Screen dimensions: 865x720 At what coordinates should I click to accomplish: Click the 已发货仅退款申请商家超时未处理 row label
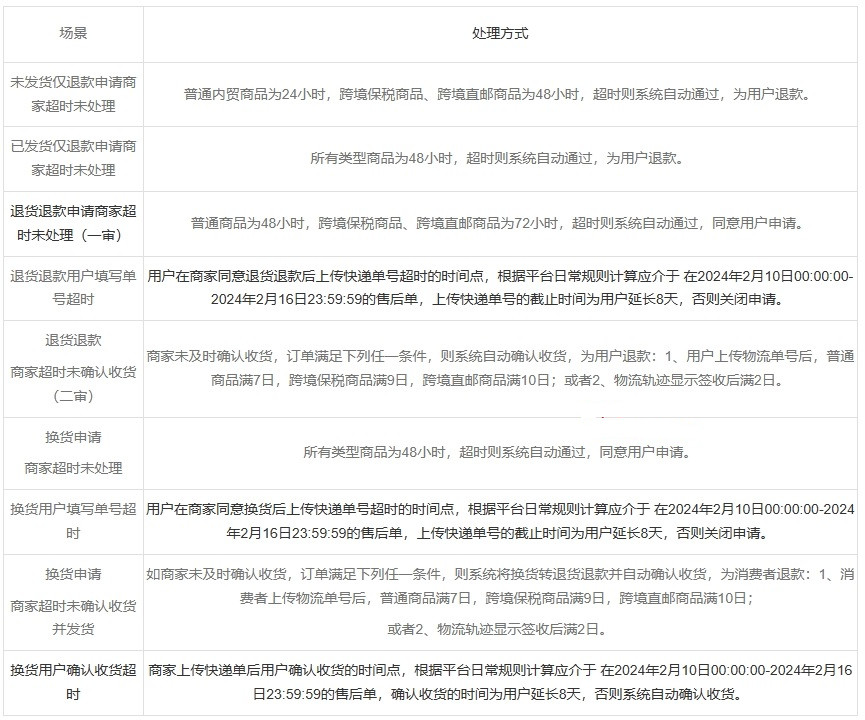click(73, 158)
